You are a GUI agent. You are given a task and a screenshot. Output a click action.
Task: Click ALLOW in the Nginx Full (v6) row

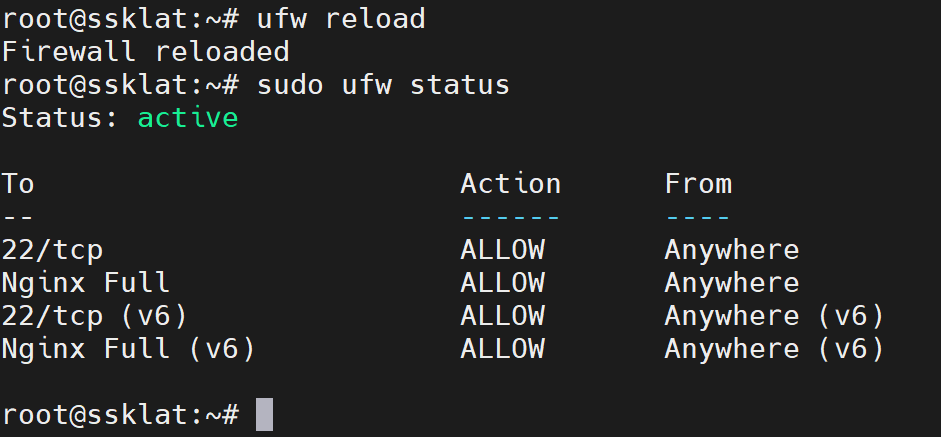coord(502,349)
